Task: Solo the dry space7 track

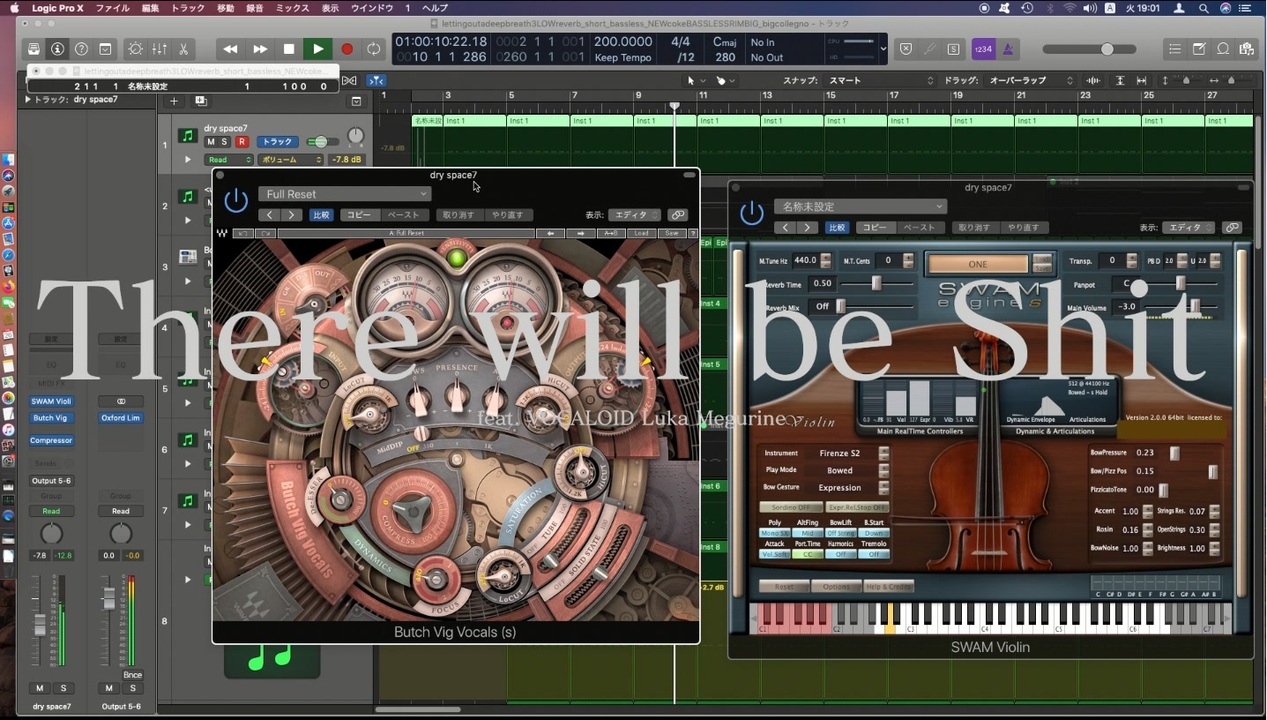Action: click(225, 142)
